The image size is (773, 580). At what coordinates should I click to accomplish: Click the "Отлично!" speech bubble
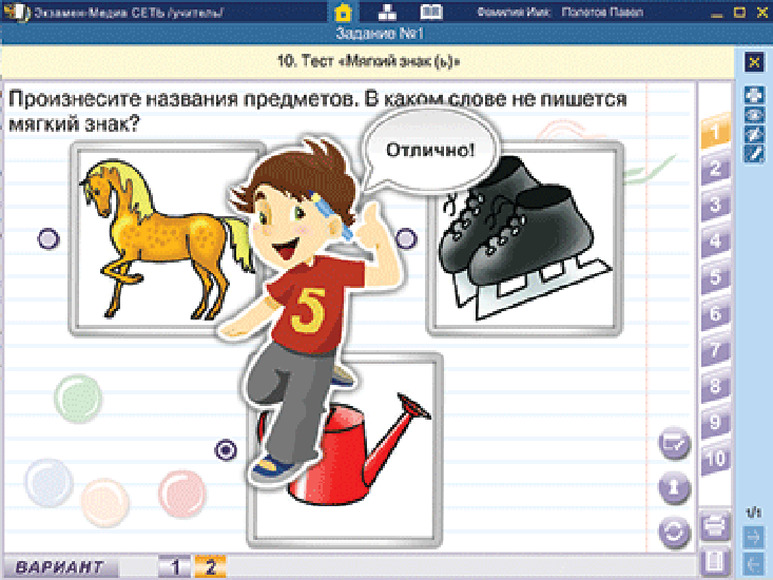coord(430,149)
